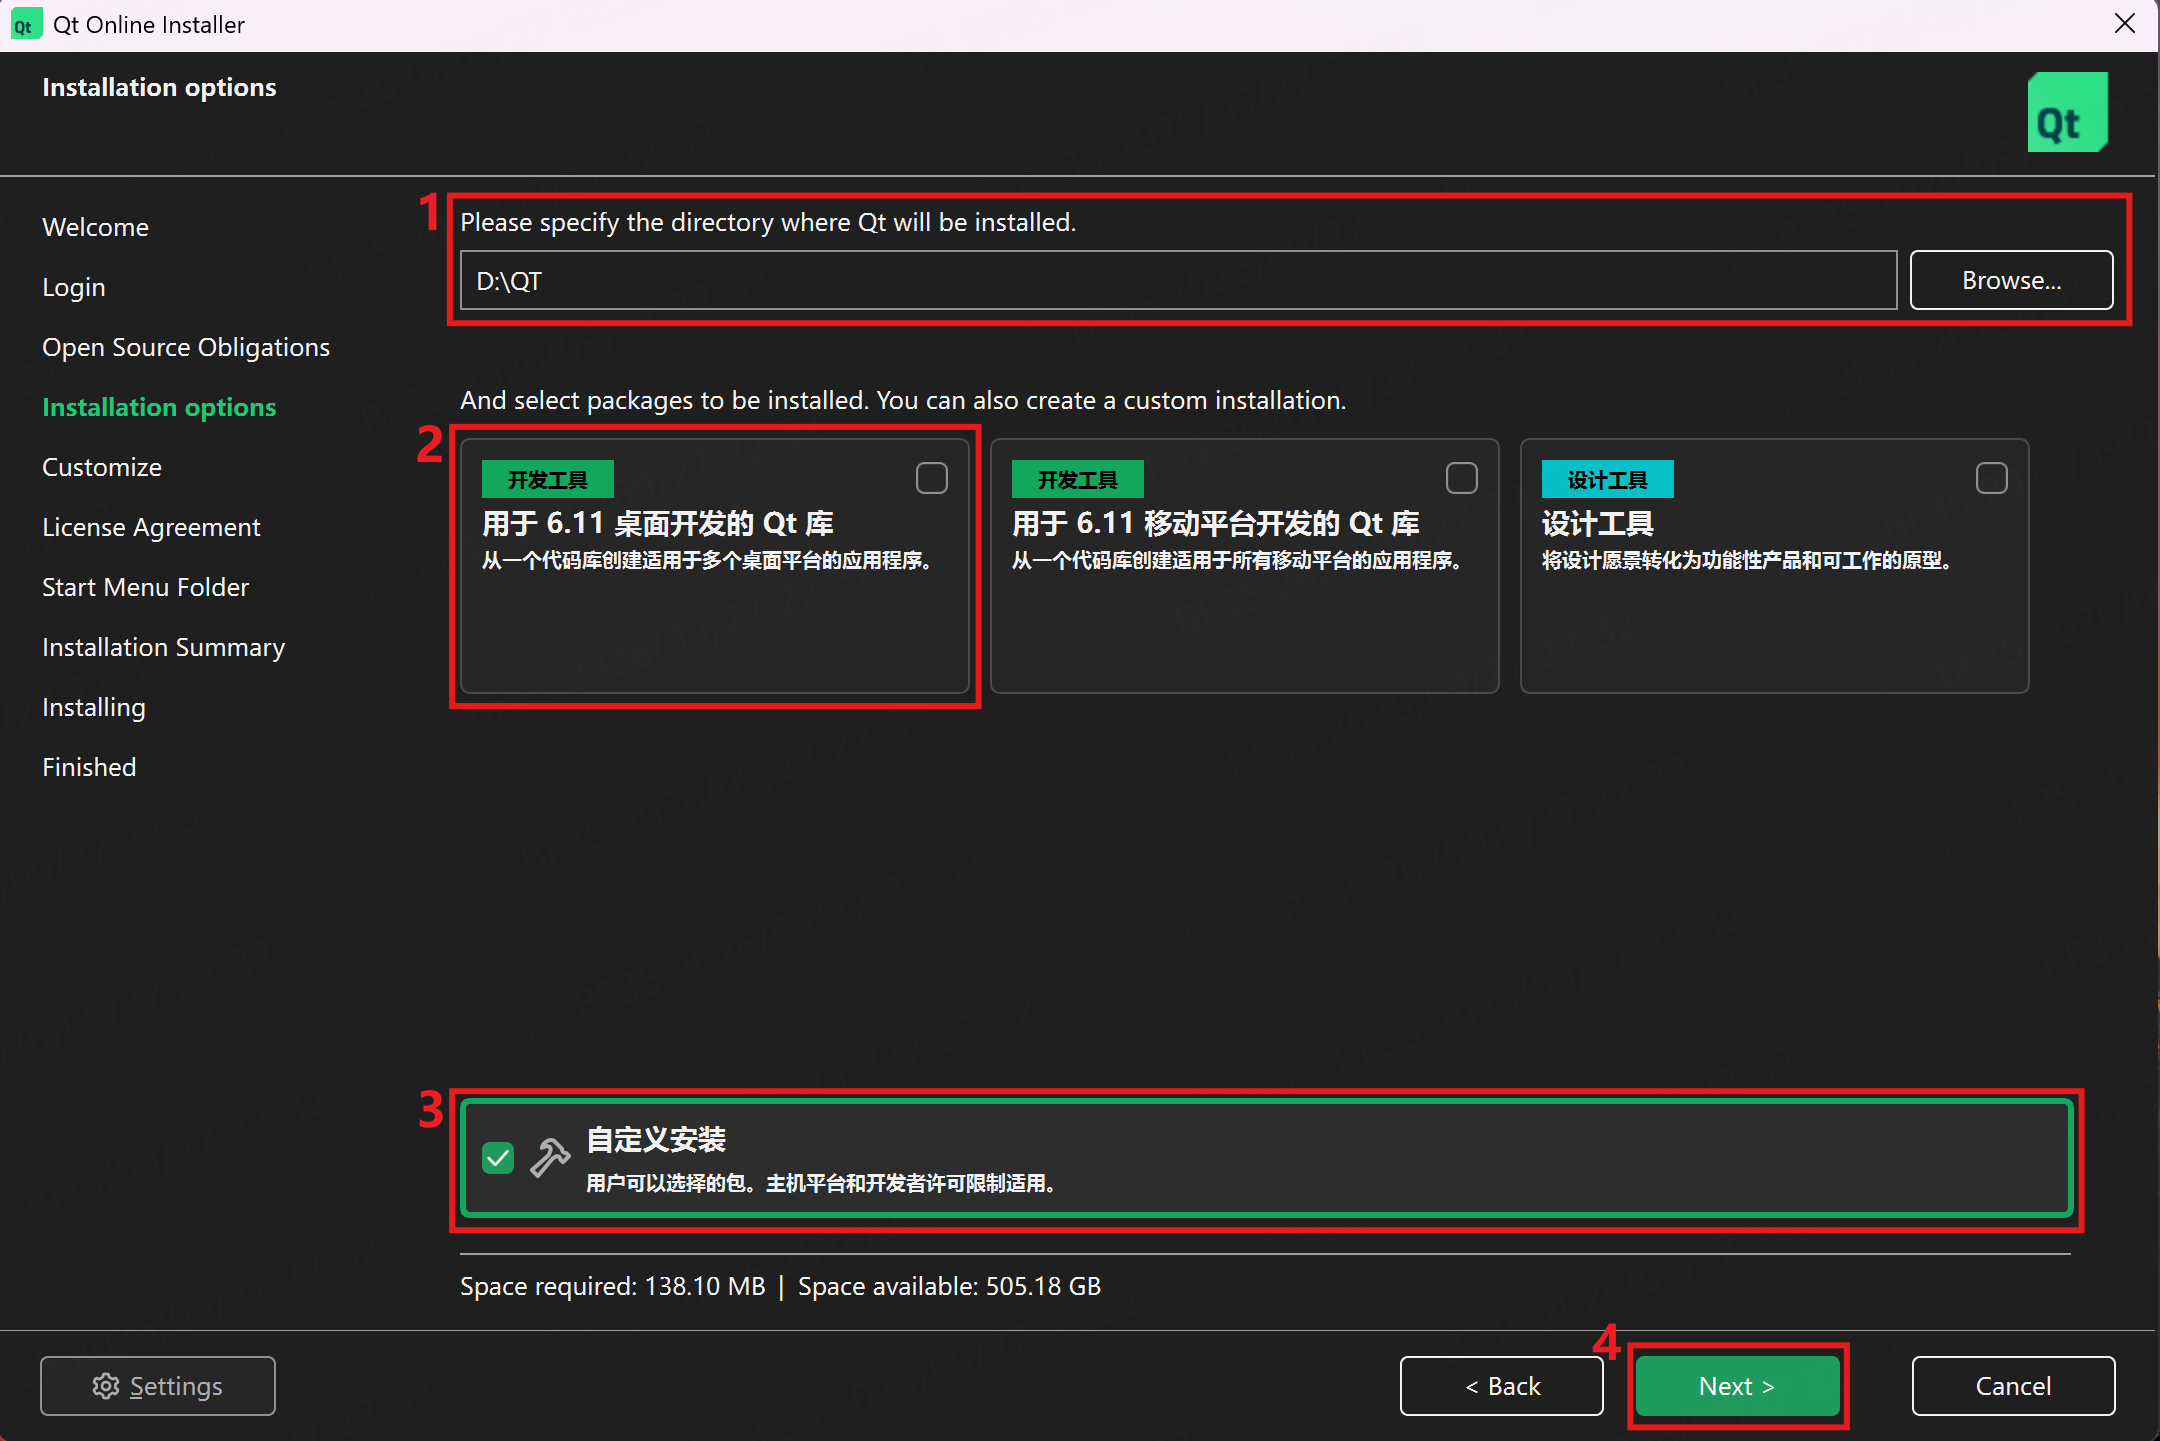Check the 设计工具 design tools checkbox
This screenshot has height=1441, width=2160.
[x=1992, y=478]
